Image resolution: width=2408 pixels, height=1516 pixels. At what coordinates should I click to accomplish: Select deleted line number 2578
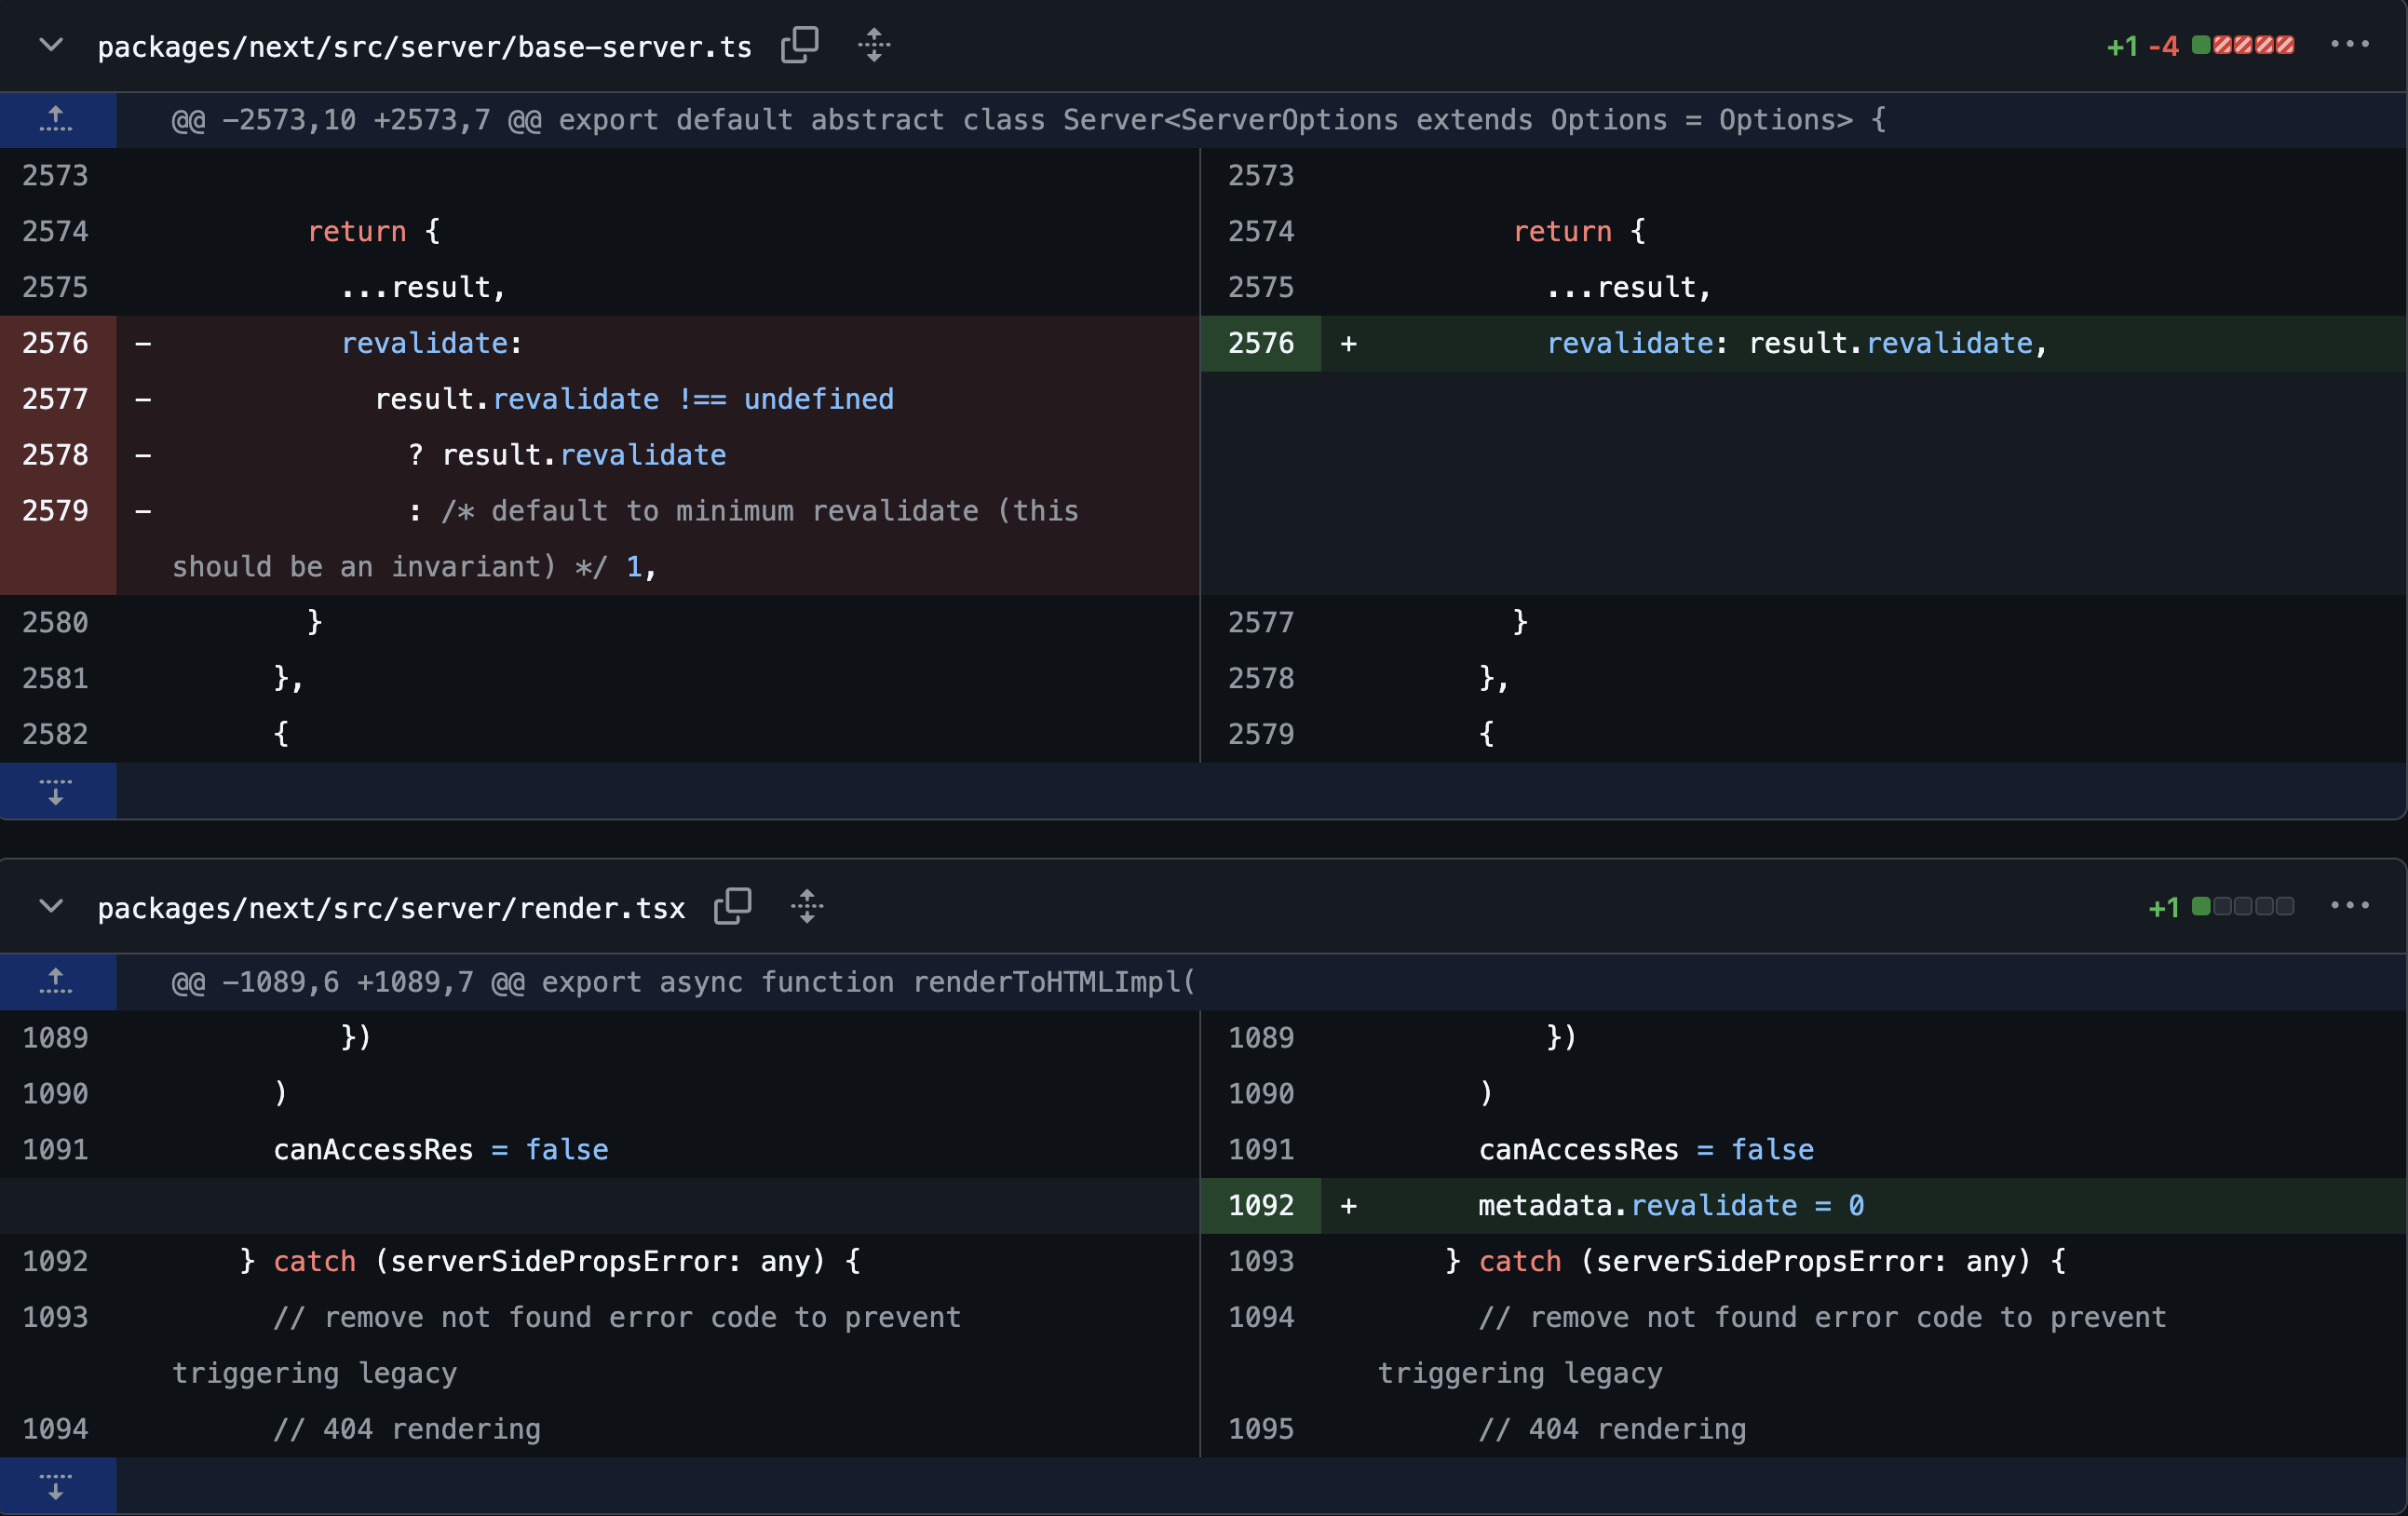click(57, 455)
